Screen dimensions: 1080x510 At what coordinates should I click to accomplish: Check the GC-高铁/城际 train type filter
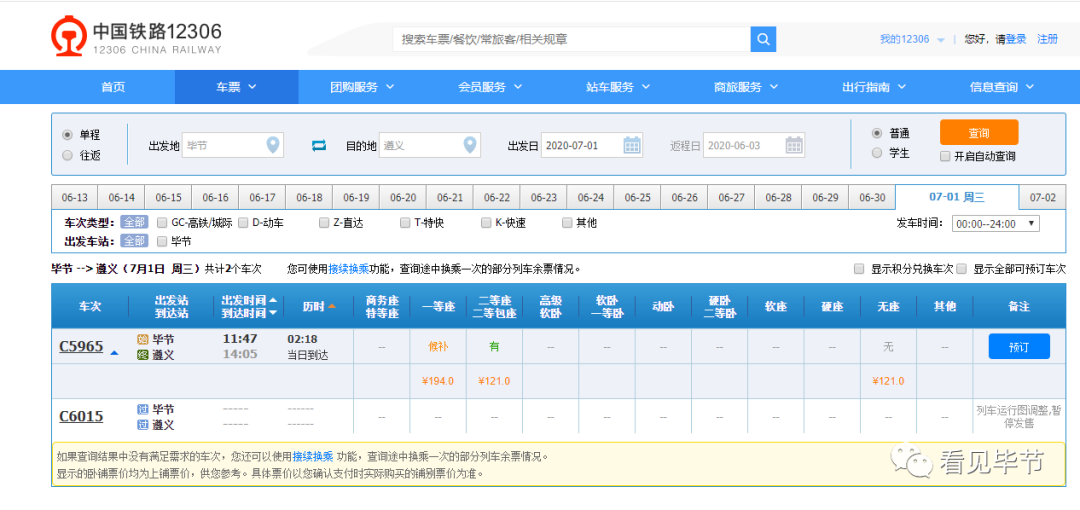(163, 223)
